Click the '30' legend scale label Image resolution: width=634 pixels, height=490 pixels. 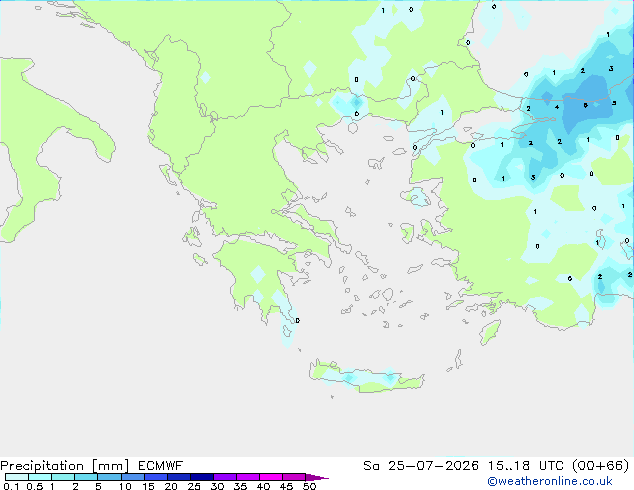(x=217, y=486)
